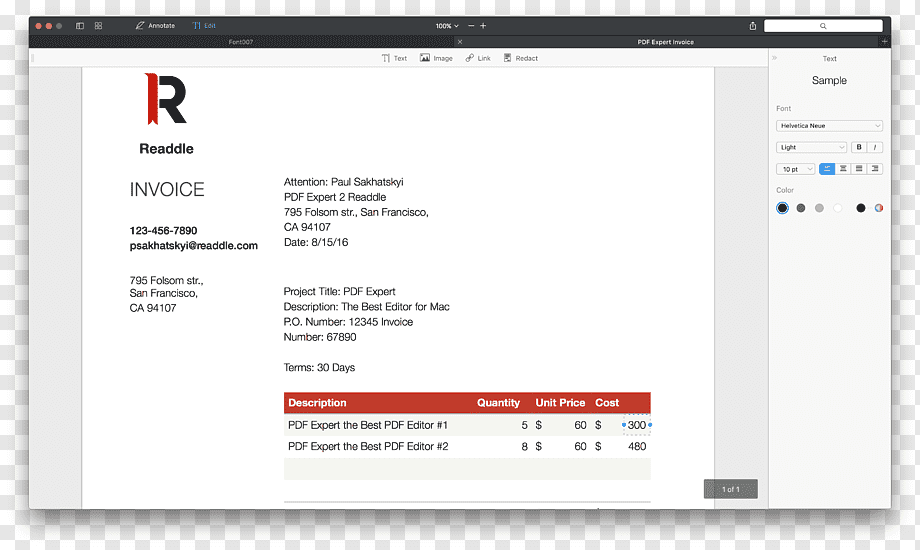Select the selected black color swatch
Screen dimensions: 920x550
(x=782, y=208)
